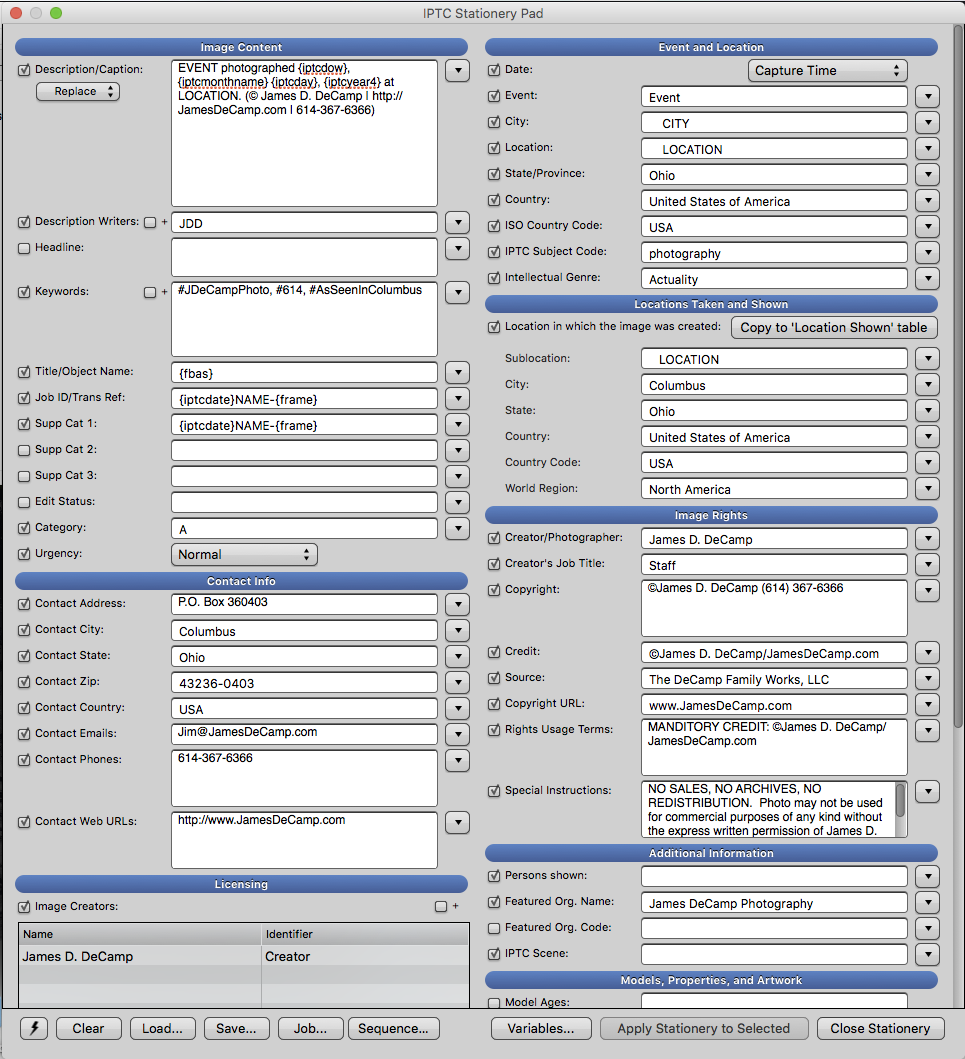Uncheck the Description/Caption checkbox

[x=24, y=70]
